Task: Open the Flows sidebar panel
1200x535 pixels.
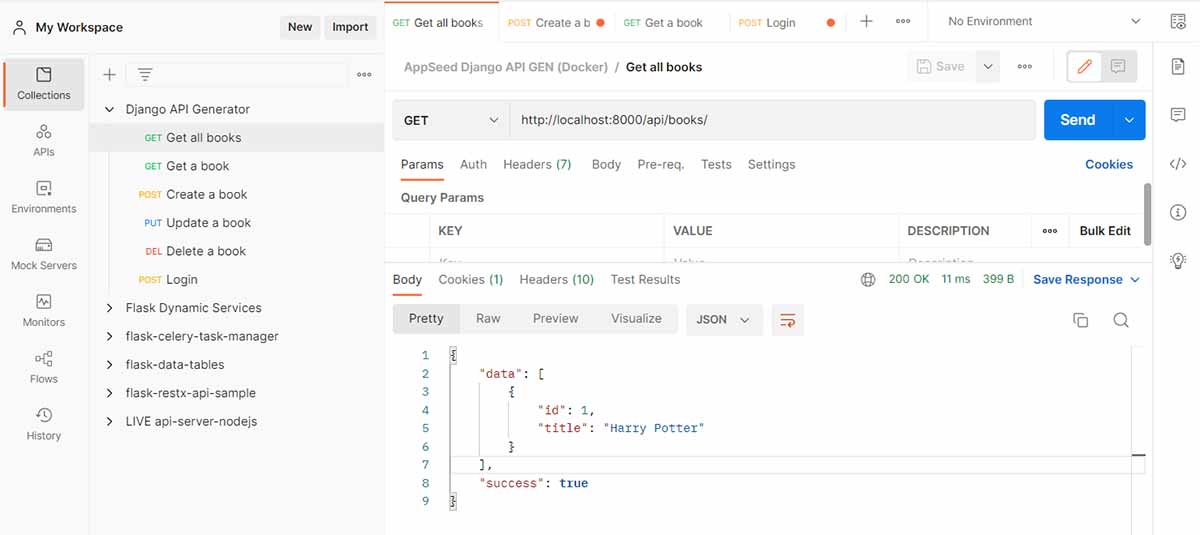Action: (44, 367)
